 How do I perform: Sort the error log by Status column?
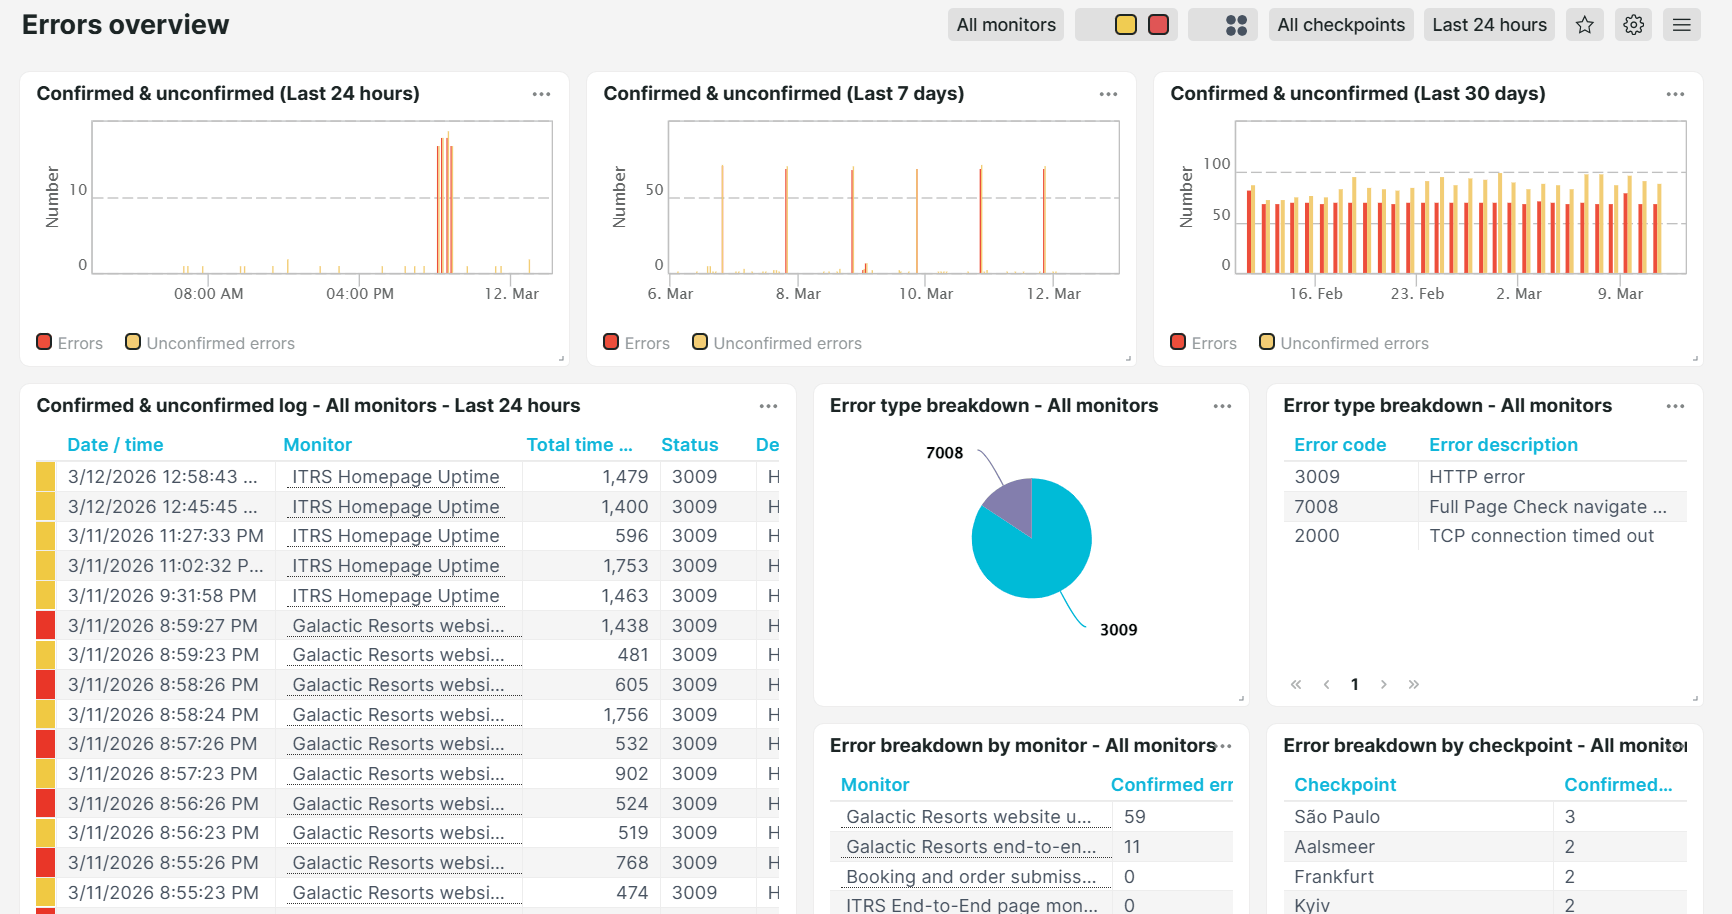690,444
